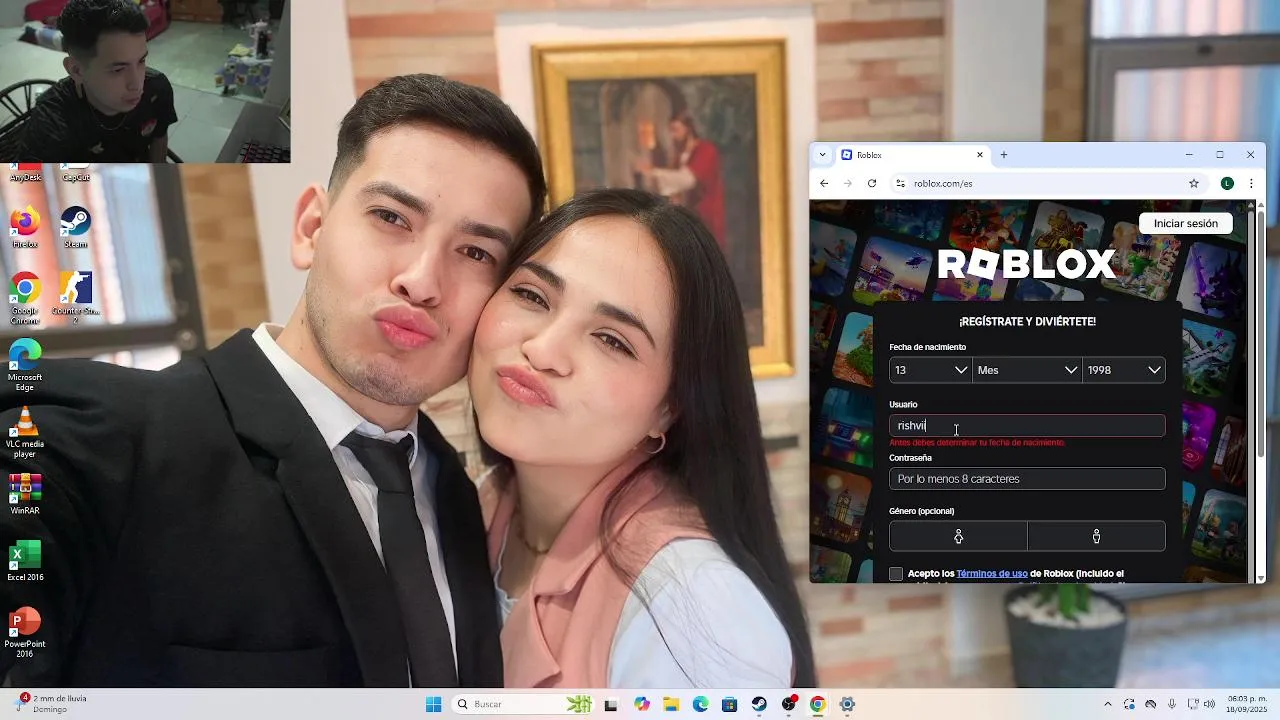The width and height of the screenshot is (1280, 720).
Task: Select the PowerPoint 2016 desktop icon
Action: [25, 632]
